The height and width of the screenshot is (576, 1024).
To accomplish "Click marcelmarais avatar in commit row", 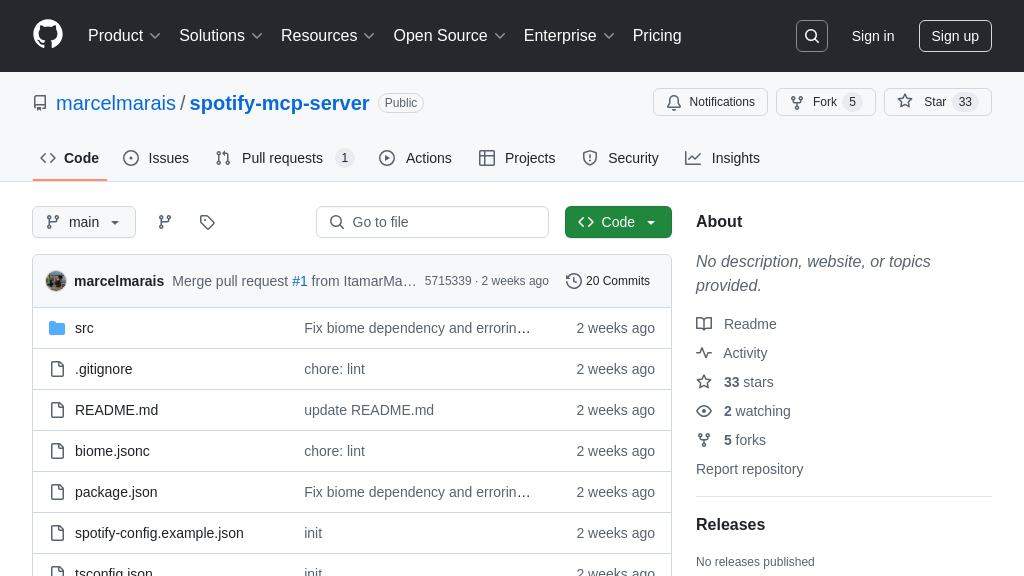I will click(56, 281).
